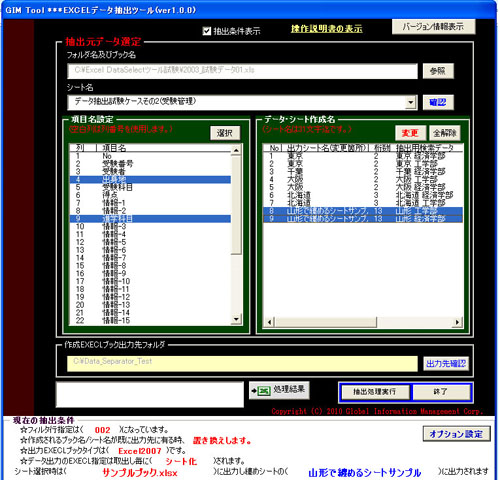Select sheet row 5 大阪 経済学部
Image resolution: width=500 pixels, height=480 pixels.
tap(363, 187)
